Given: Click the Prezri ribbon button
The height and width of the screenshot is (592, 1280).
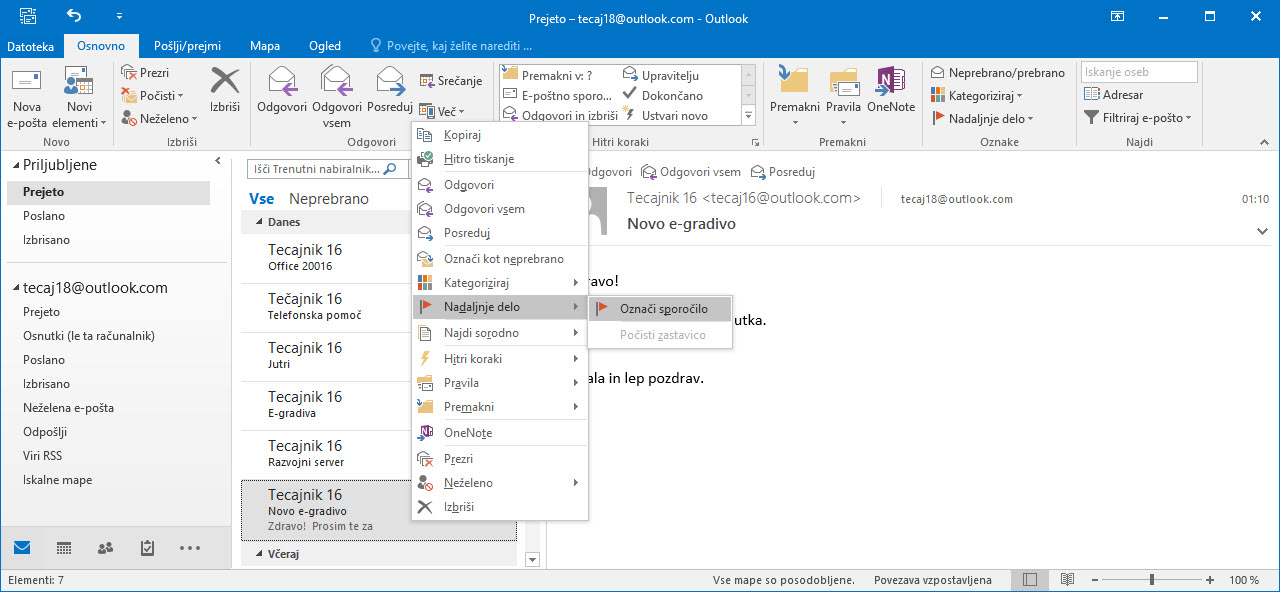Looking at the screenshot, I should click(x=146, y=73).
